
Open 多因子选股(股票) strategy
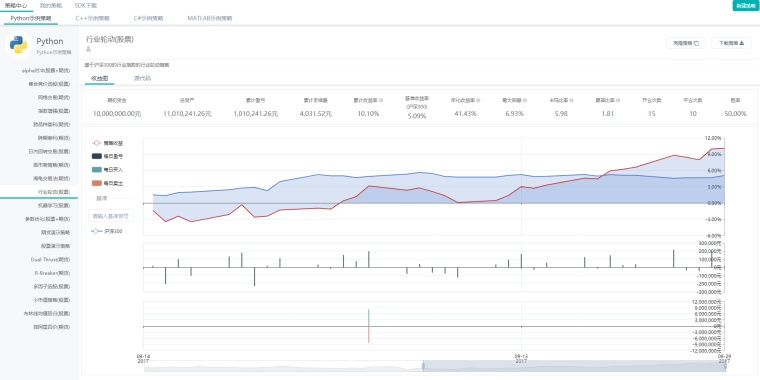[x=51, y=286]
